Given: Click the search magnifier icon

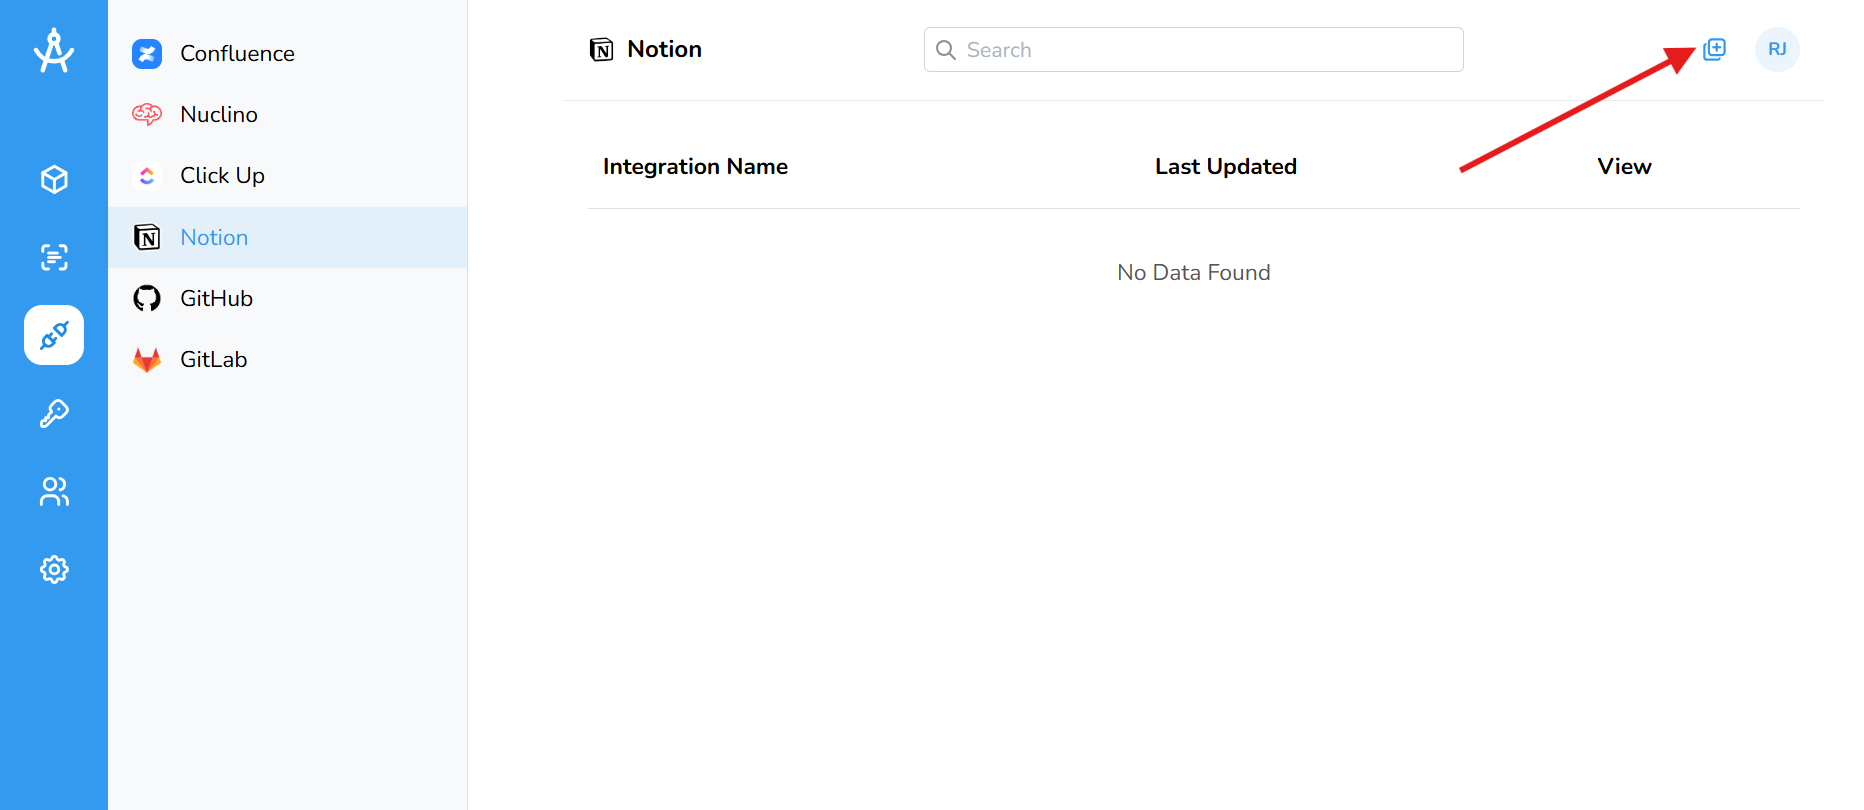Looking at the screenshot, I should pos(946,50).
